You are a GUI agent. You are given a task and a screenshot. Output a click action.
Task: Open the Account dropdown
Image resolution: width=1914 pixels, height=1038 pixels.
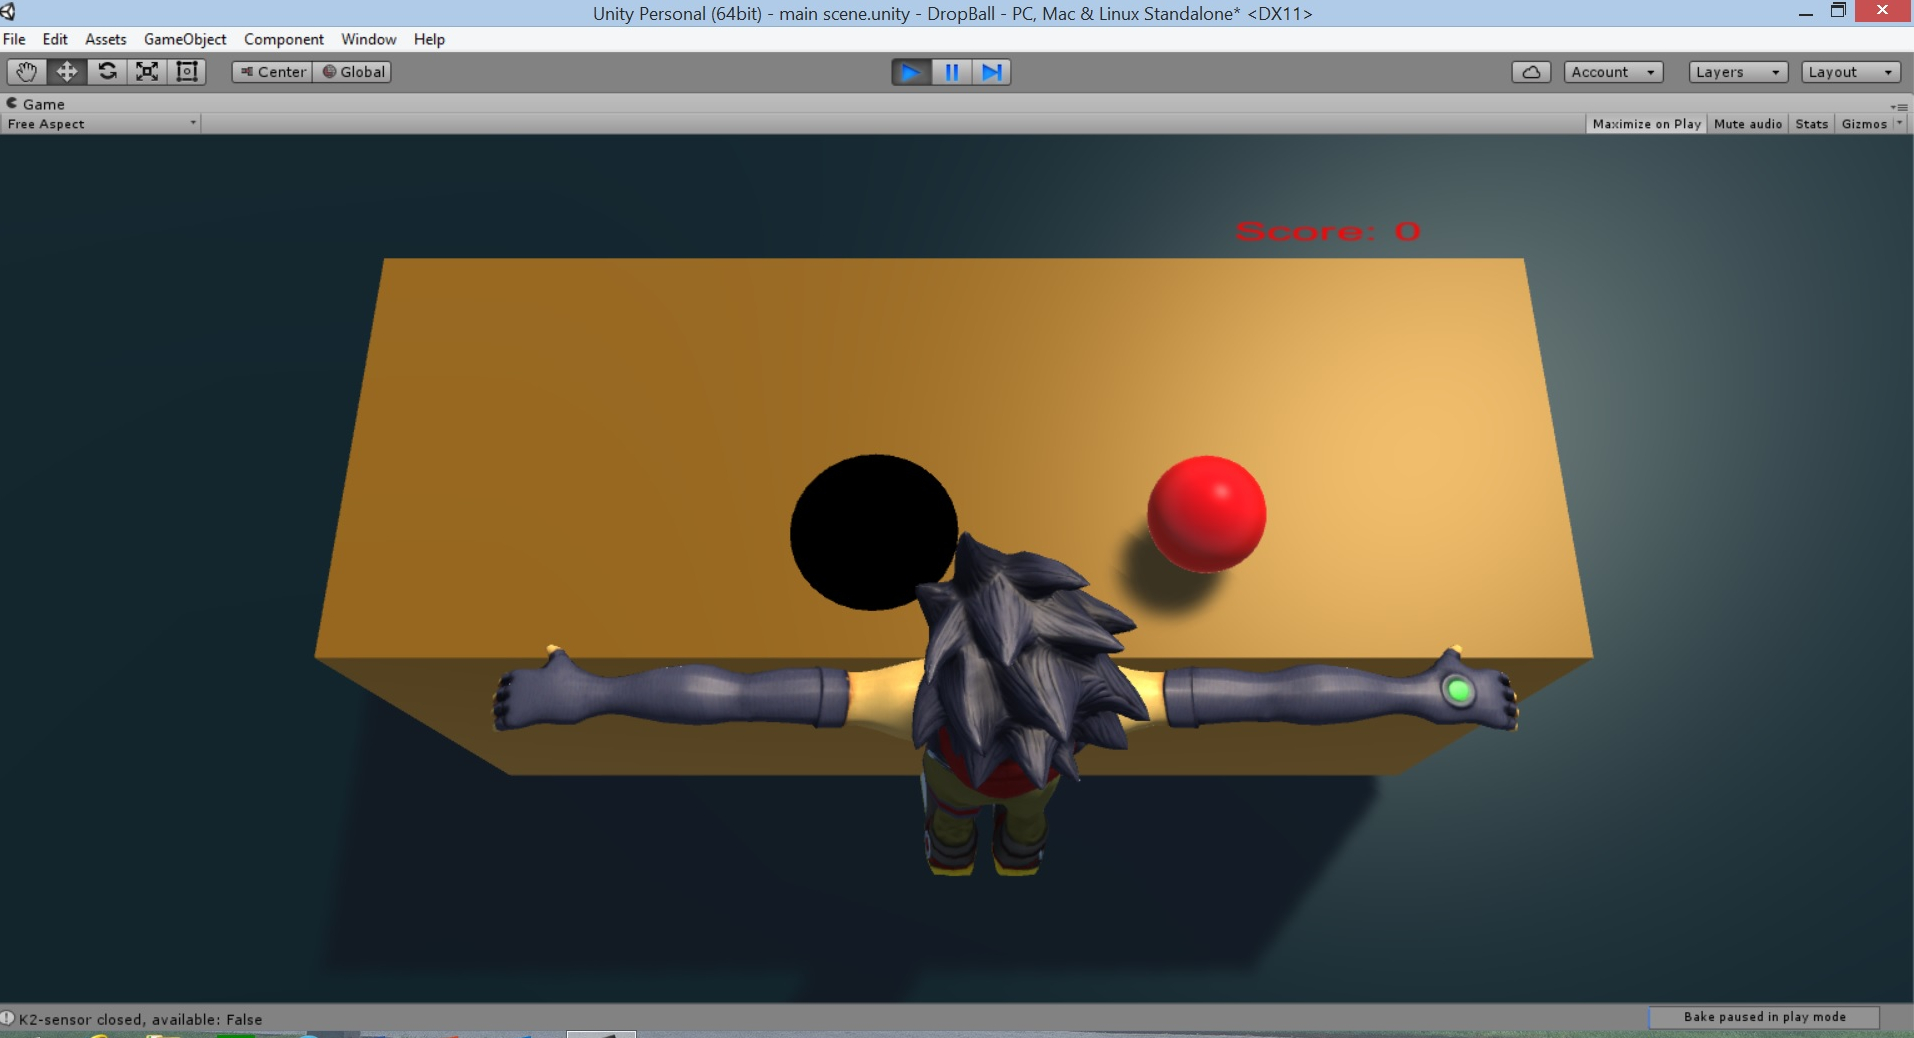click(1613, 72)
